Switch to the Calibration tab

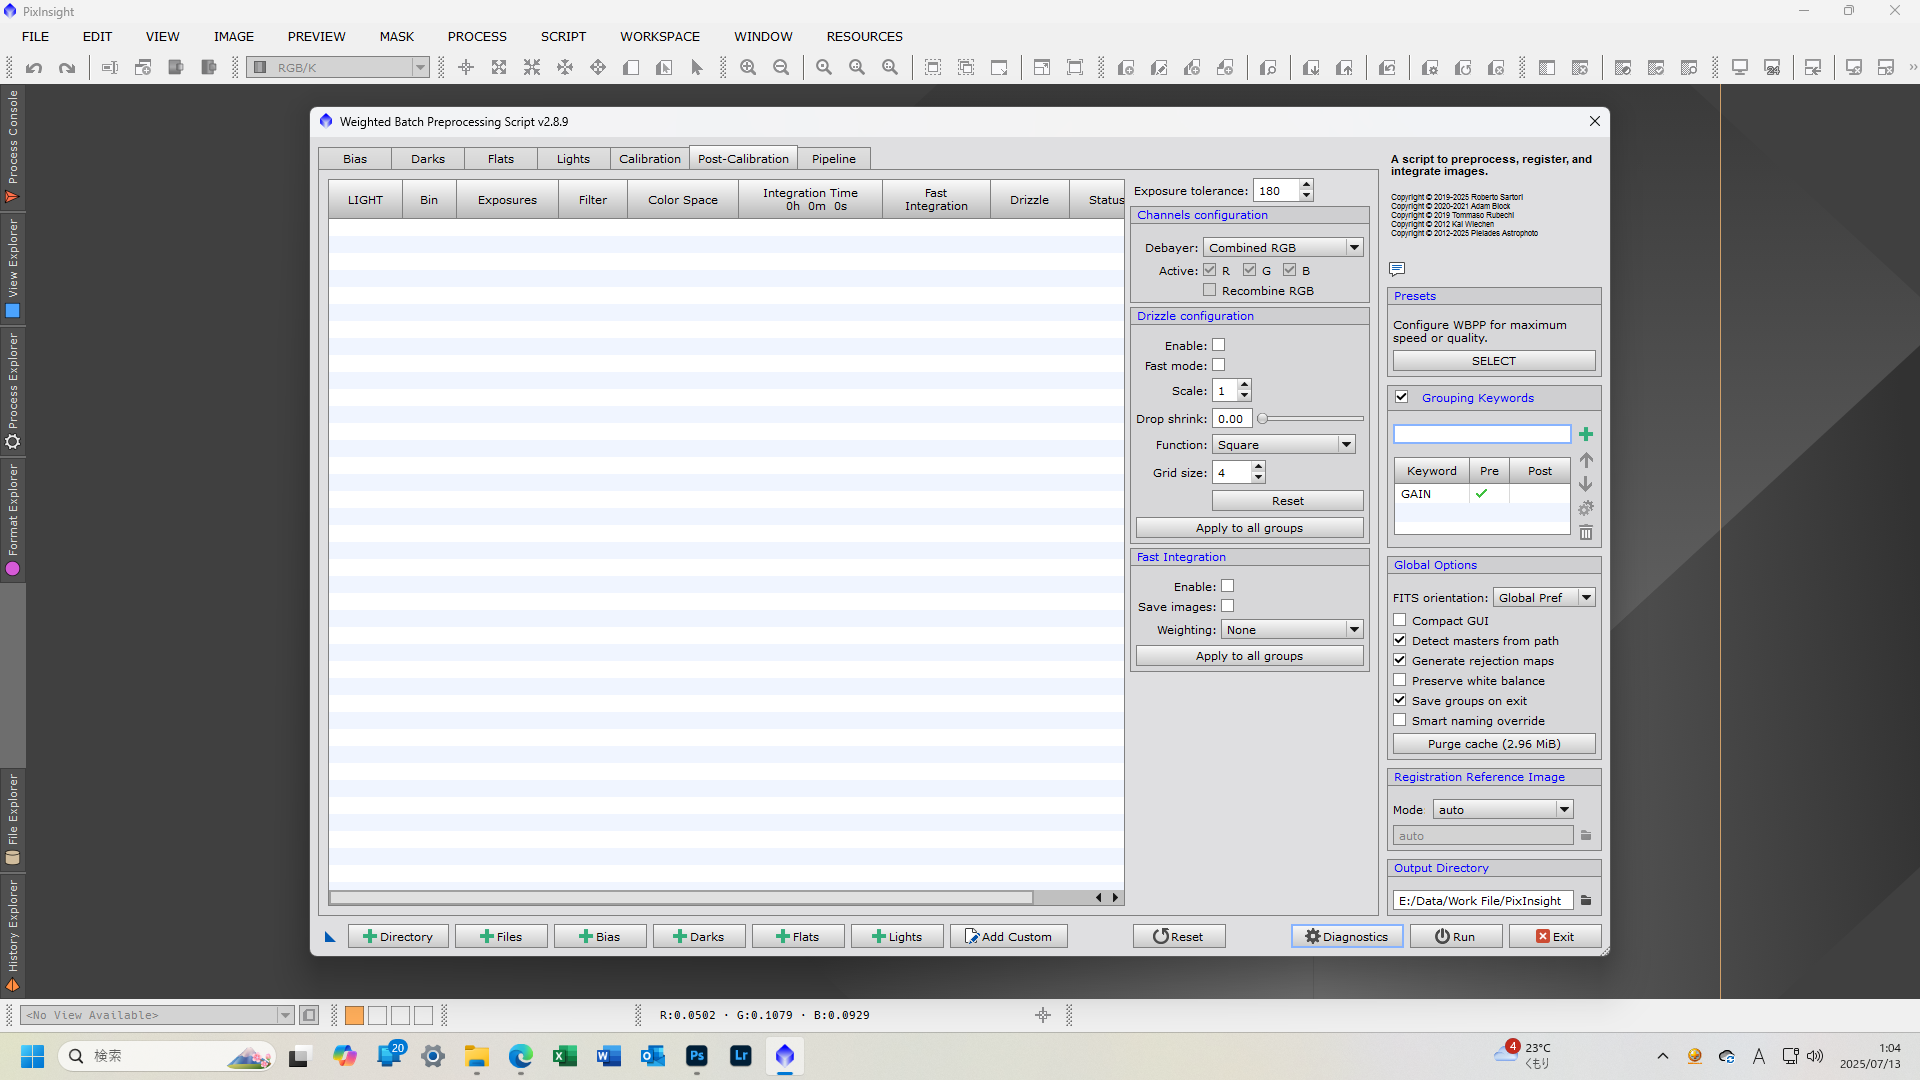tap(650, 158)
